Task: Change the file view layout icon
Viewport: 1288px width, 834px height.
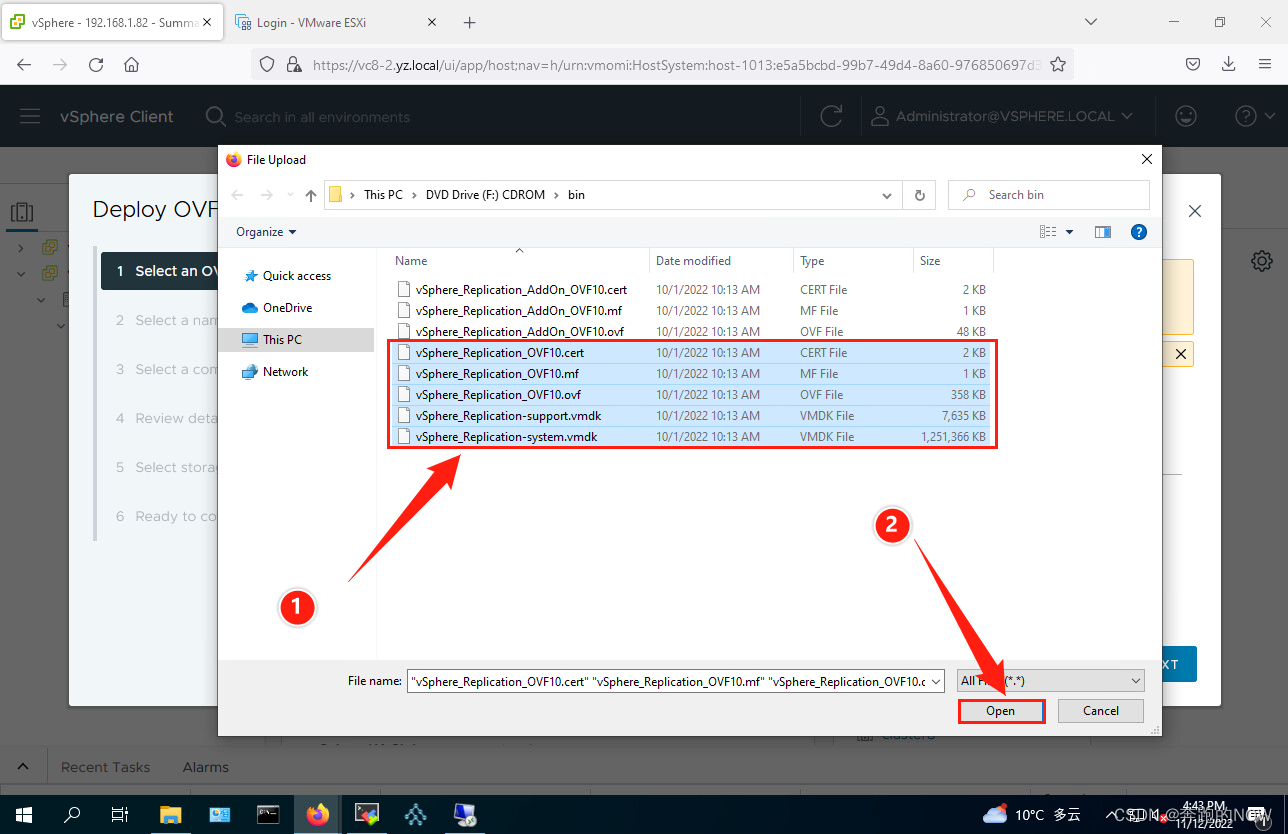Action: click(1048, 232)
